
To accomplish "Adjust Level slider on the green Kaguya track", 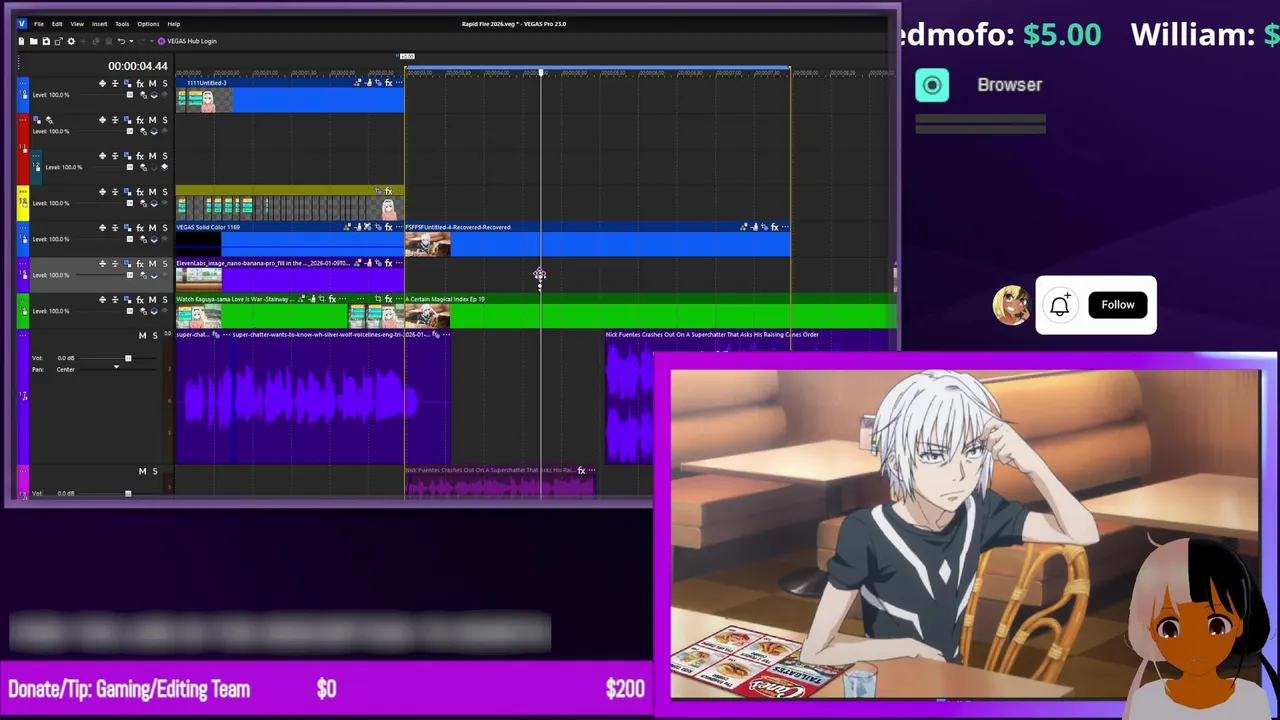I will [x=129, y=311].
